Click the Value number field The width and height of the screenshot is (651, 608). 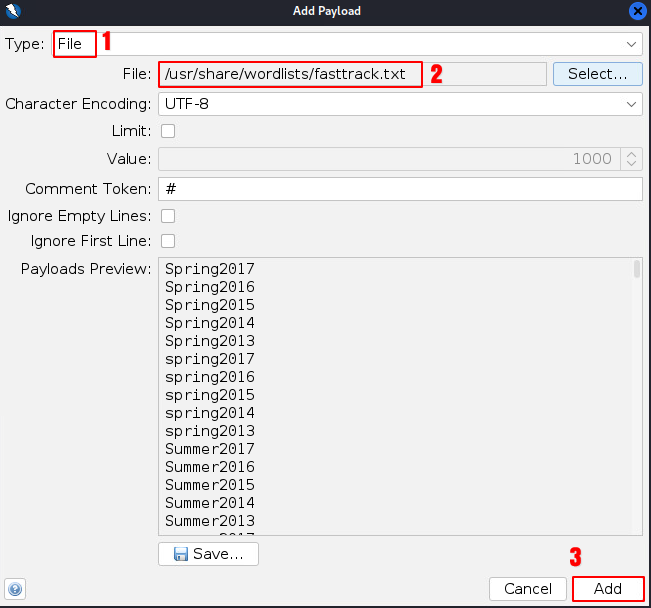[x=388, y=159]
